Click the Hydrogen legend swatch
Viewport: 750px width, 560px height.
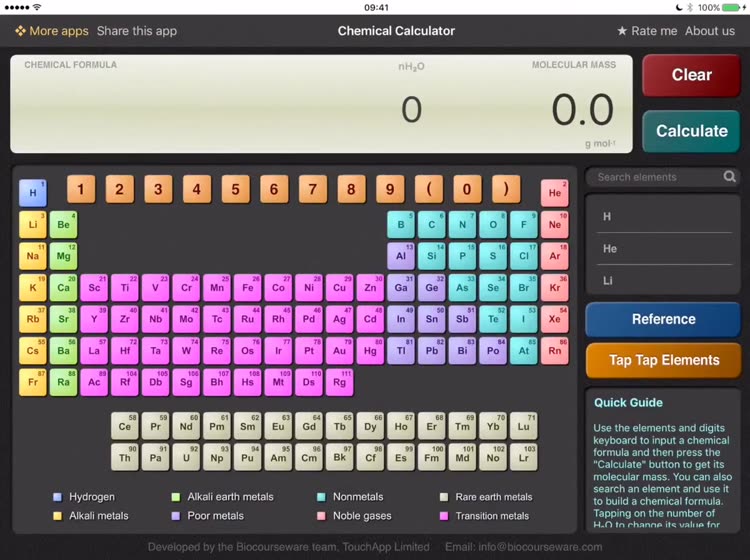pyautogui.click(x=58, y=497)
